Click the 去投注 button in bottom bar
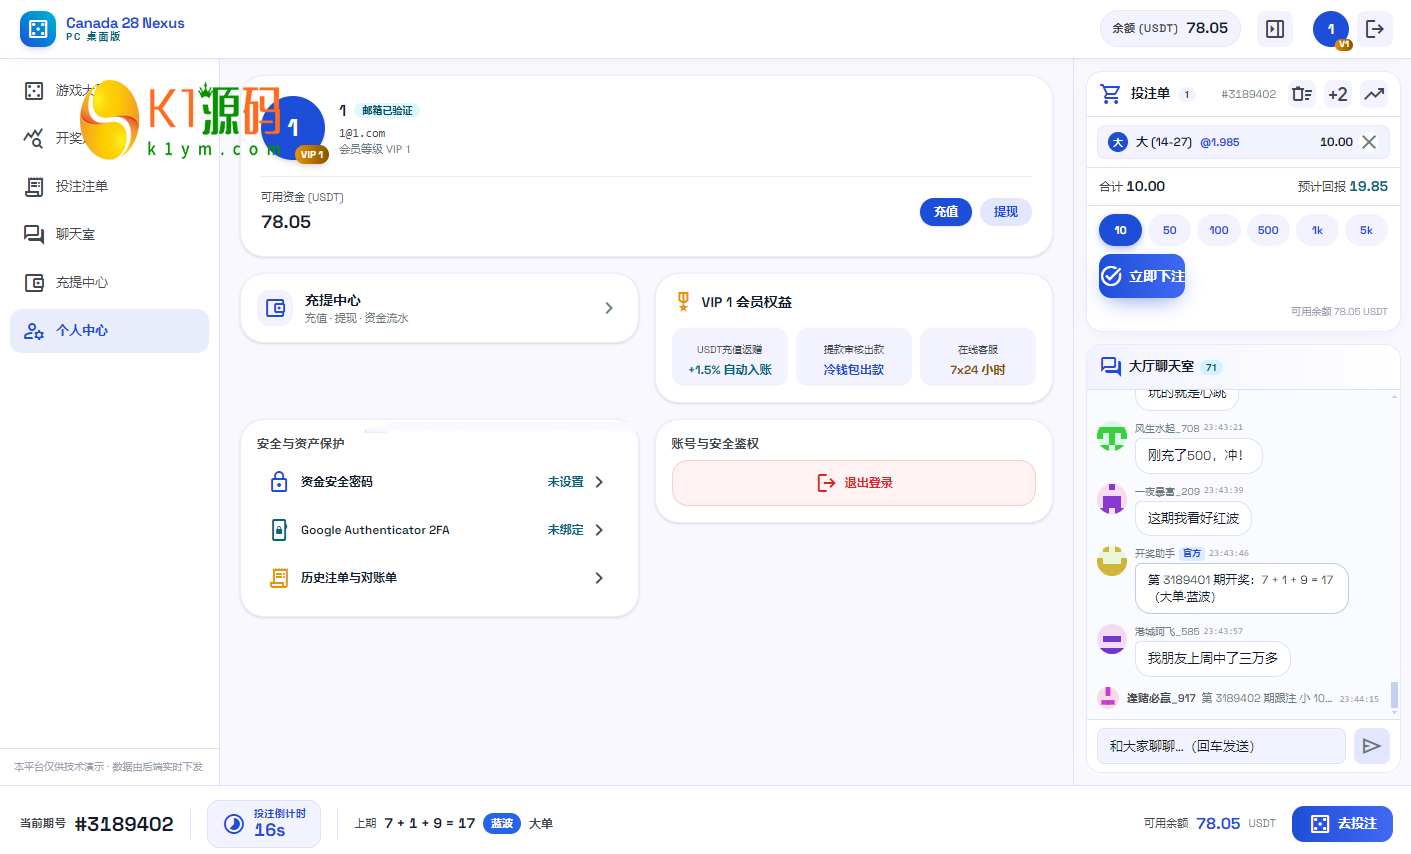This screenshot has height=854, width=1411. coord(1342,824)
